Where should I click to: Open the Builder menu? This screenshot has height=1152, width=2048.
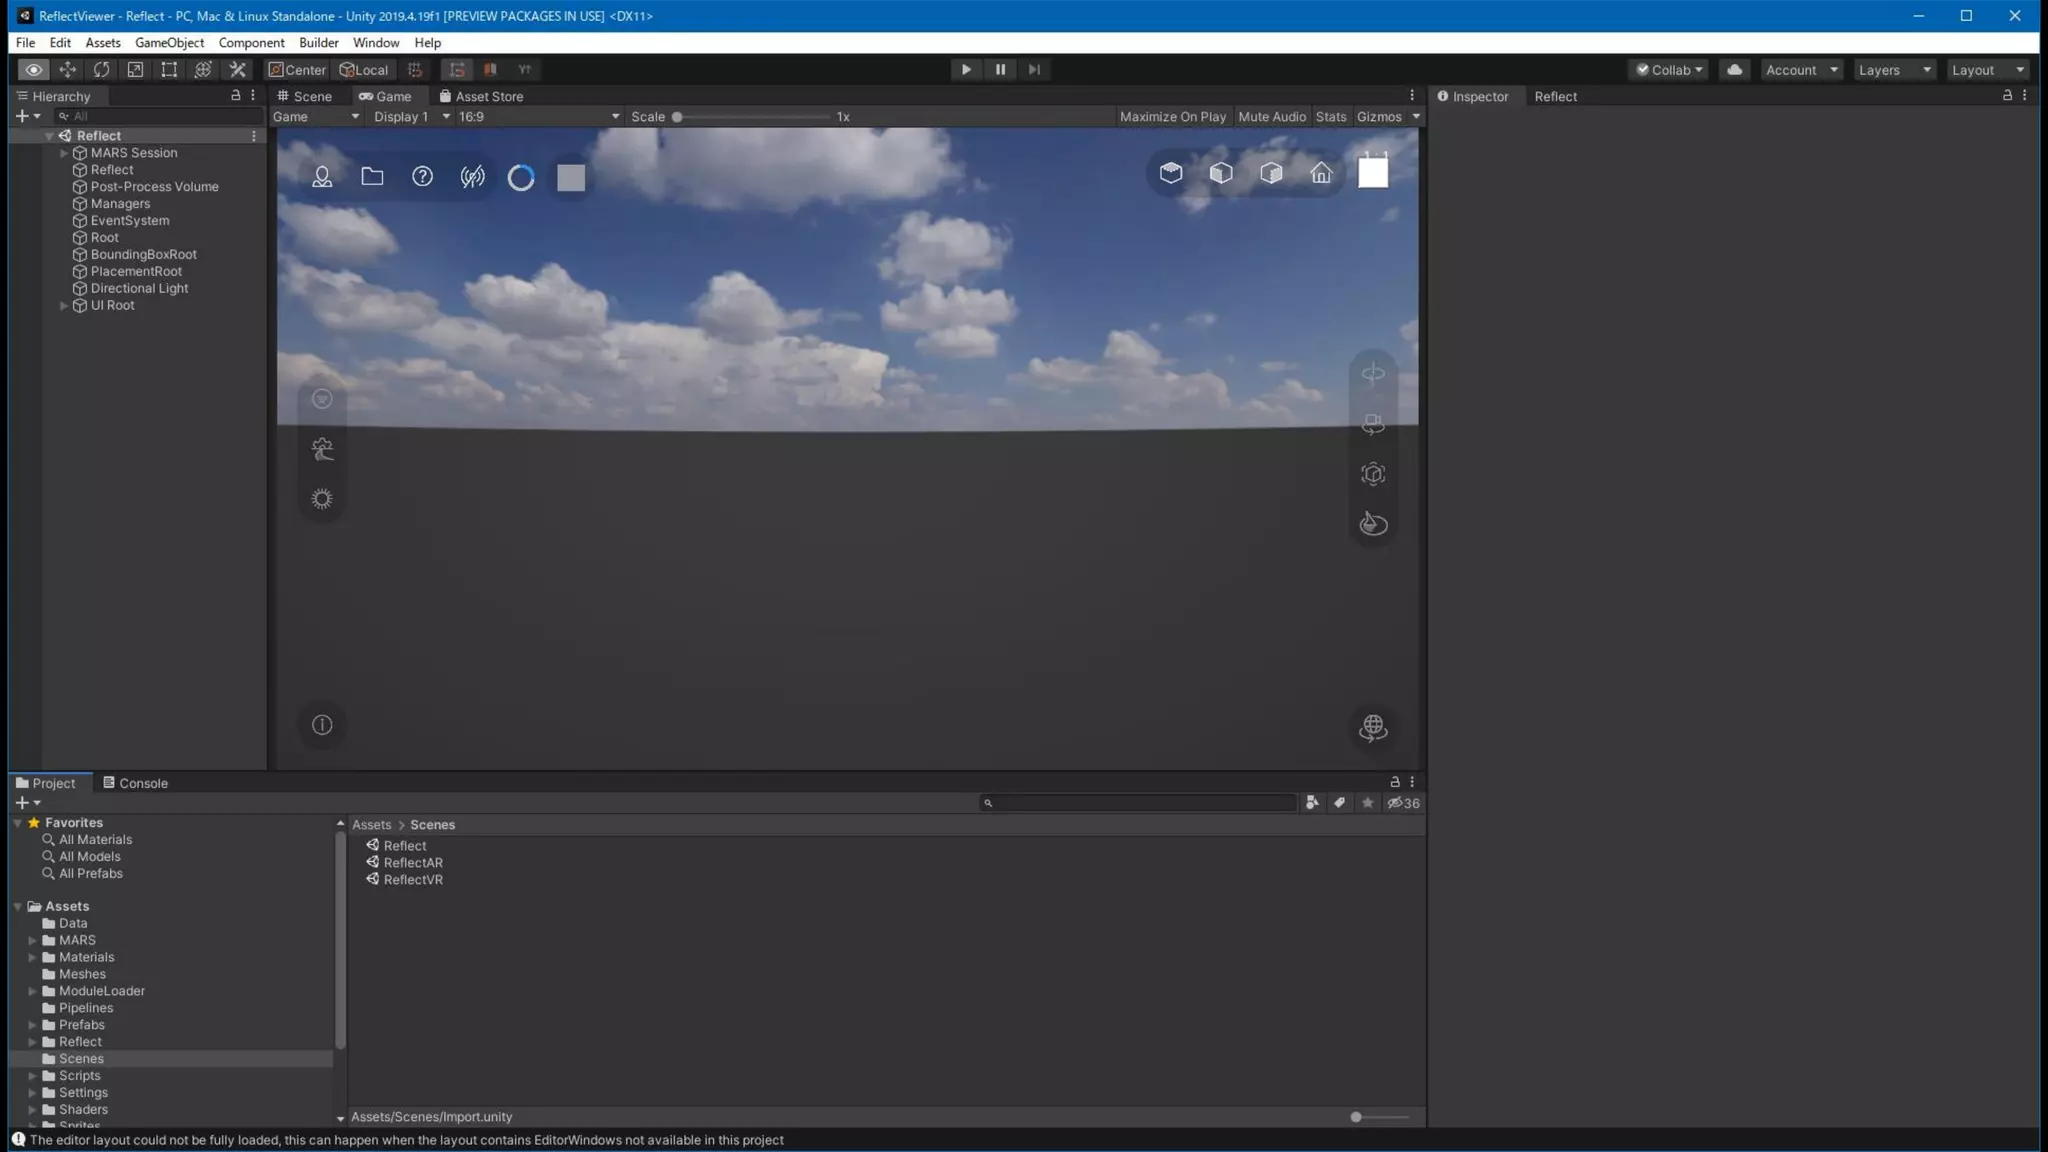click(x=318, y=43)
